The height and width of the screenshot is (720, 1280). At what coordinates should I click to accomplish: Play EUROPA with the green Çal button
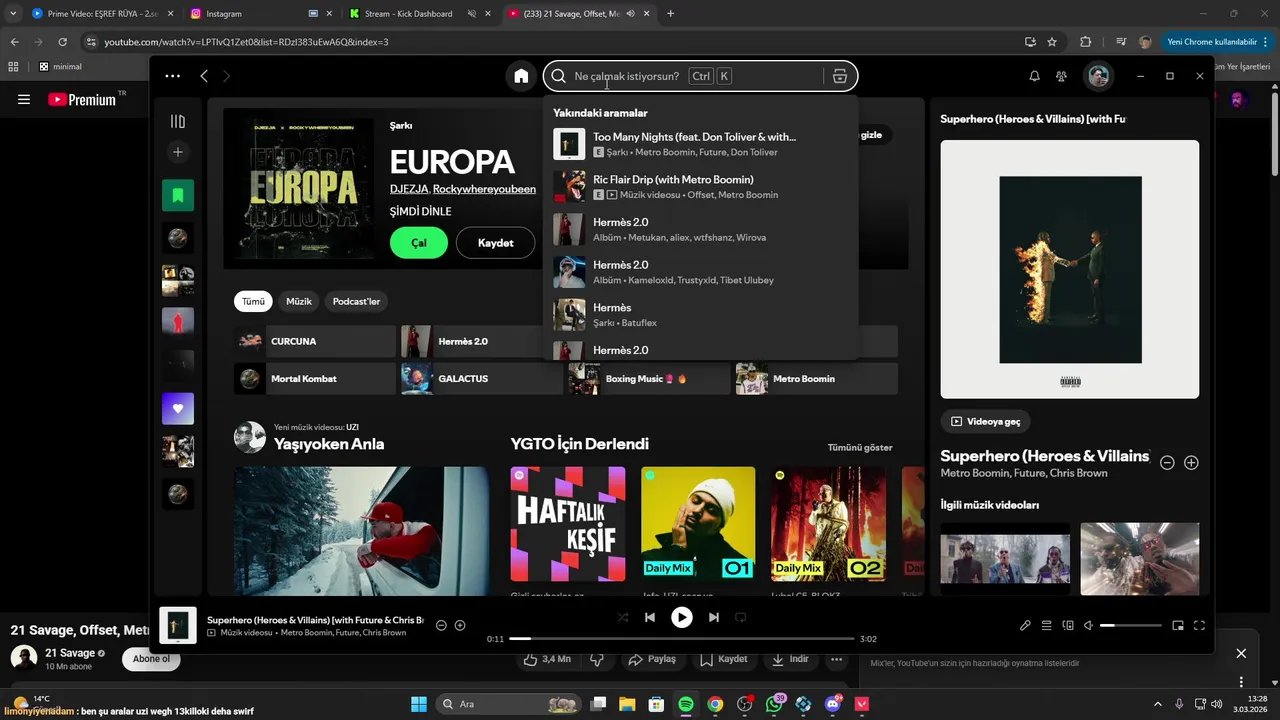(419, 243)
